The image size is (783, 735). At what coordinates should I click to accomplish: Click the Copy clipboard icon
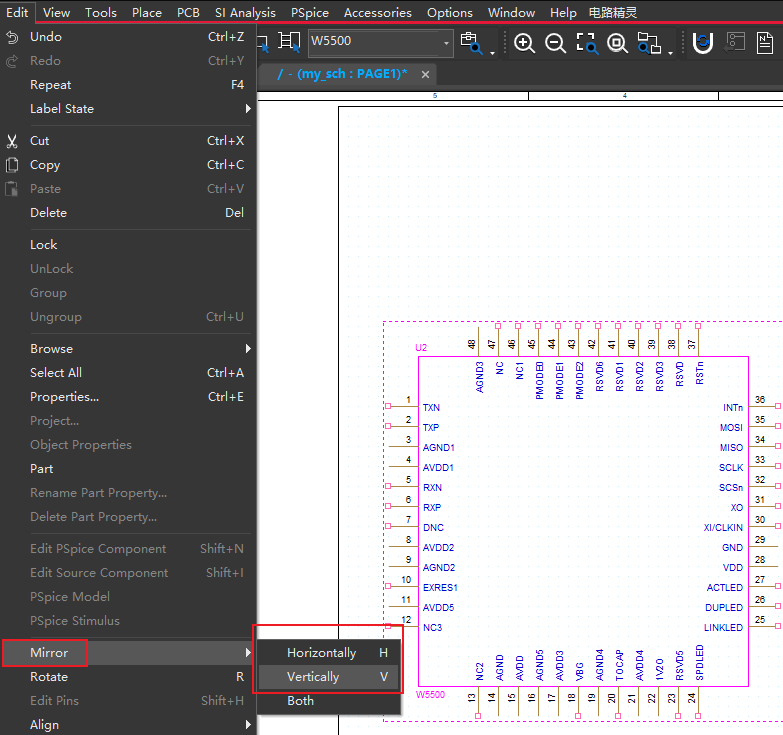tap(12, 165)
